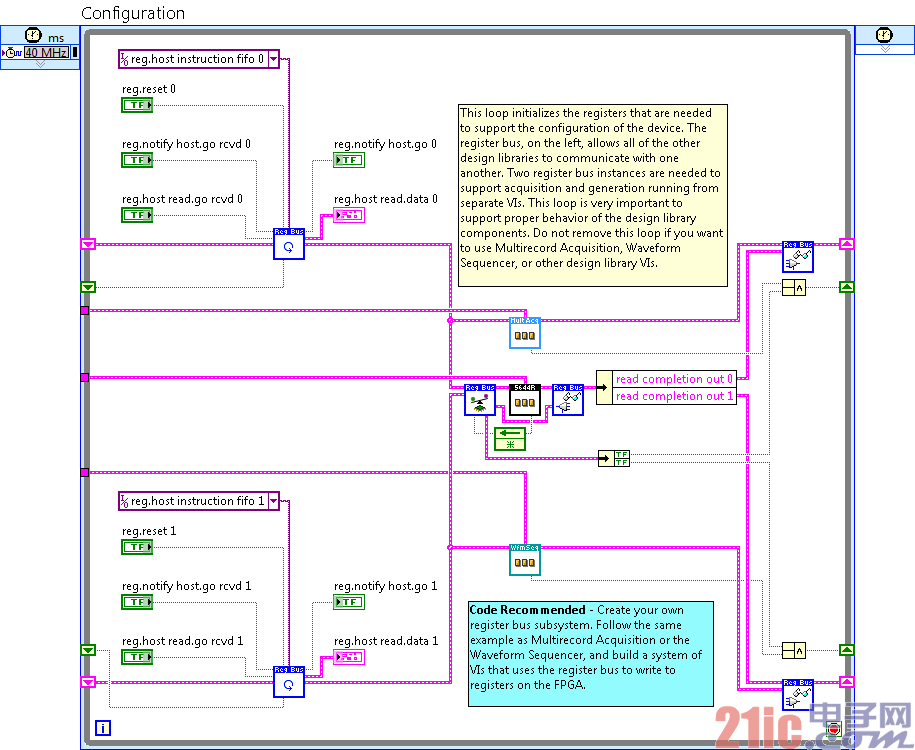Click the Configuration loop label
The height and width of the screenshot is (750, 915).
[133, 13]
